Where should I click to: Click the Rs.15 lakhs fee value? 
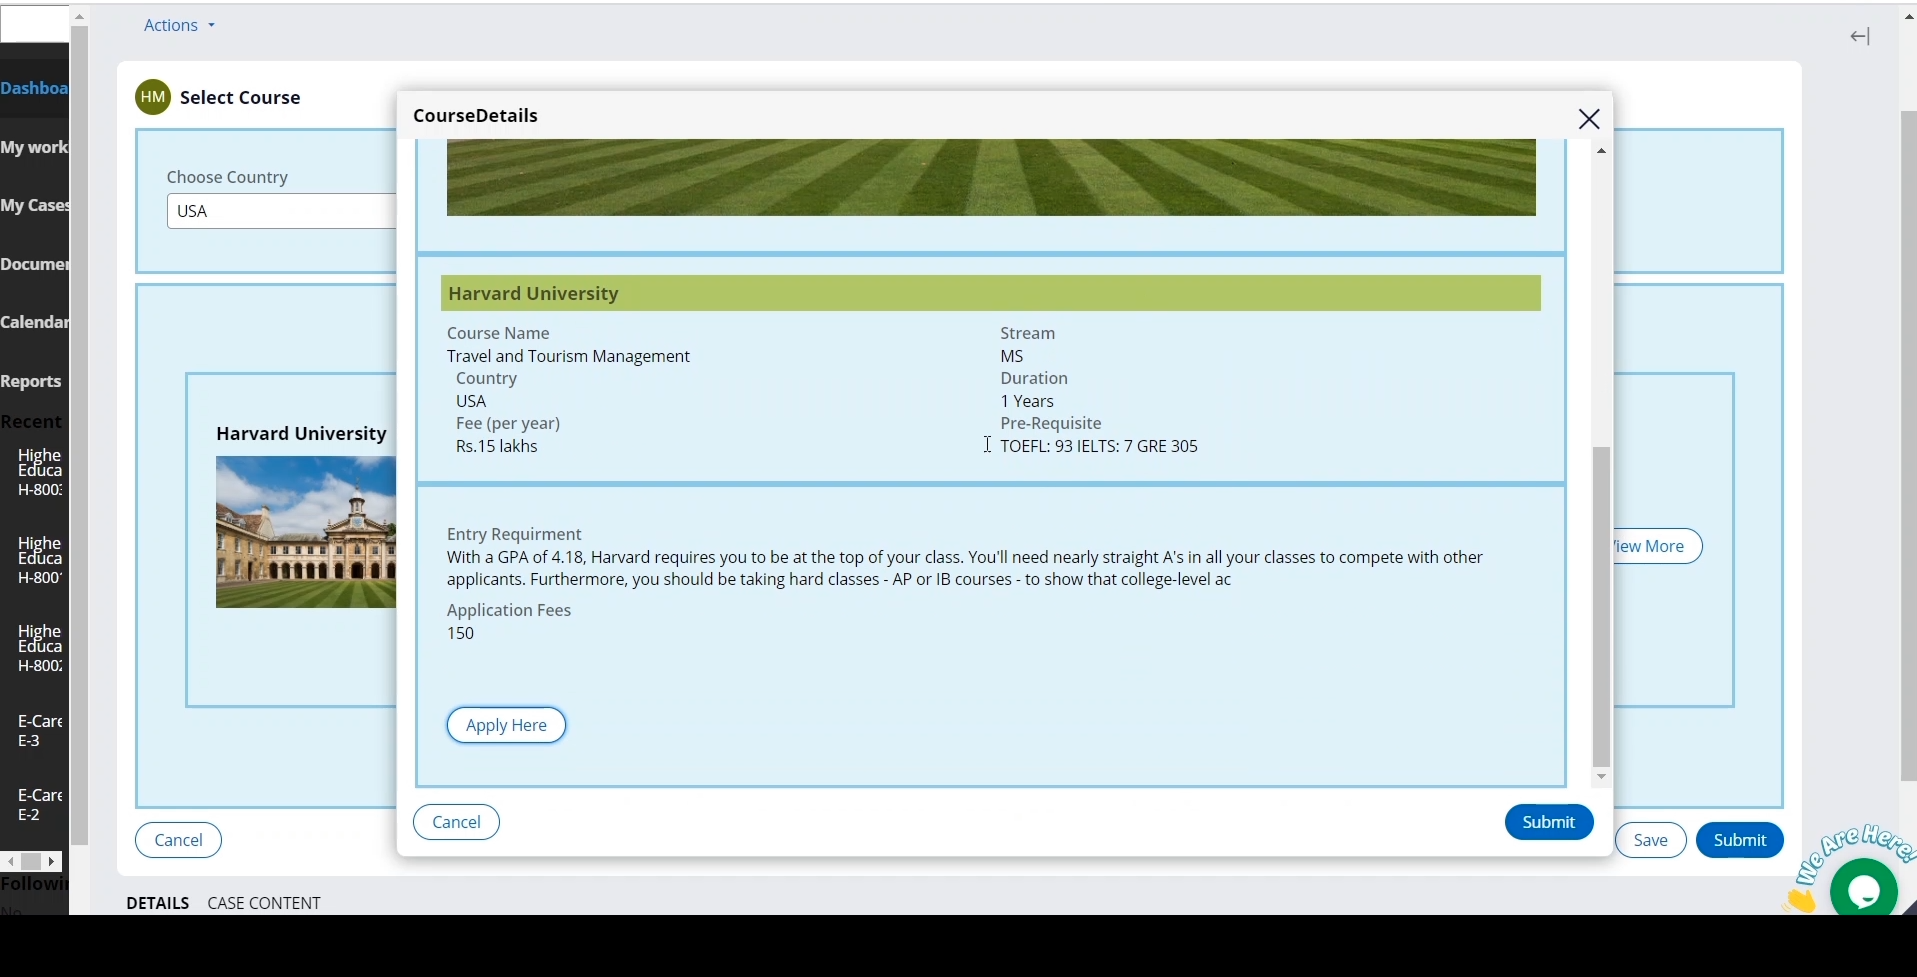(x=497, y=446)
